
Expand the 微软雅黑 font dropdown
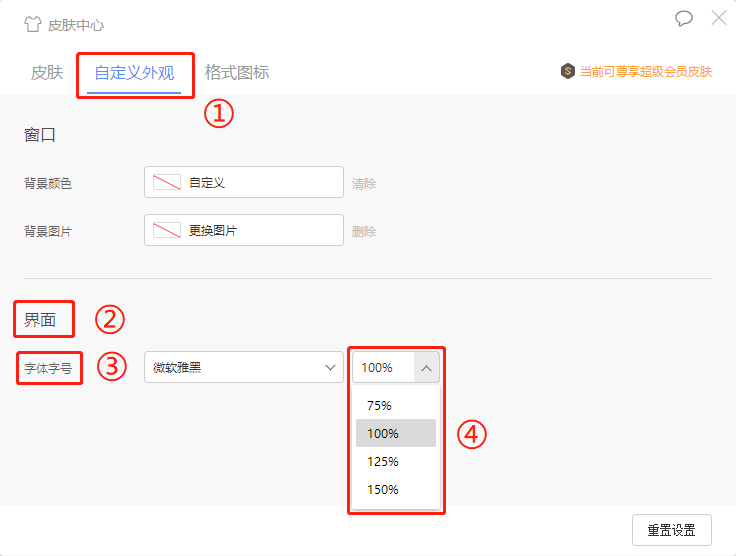tap(243, 367)
